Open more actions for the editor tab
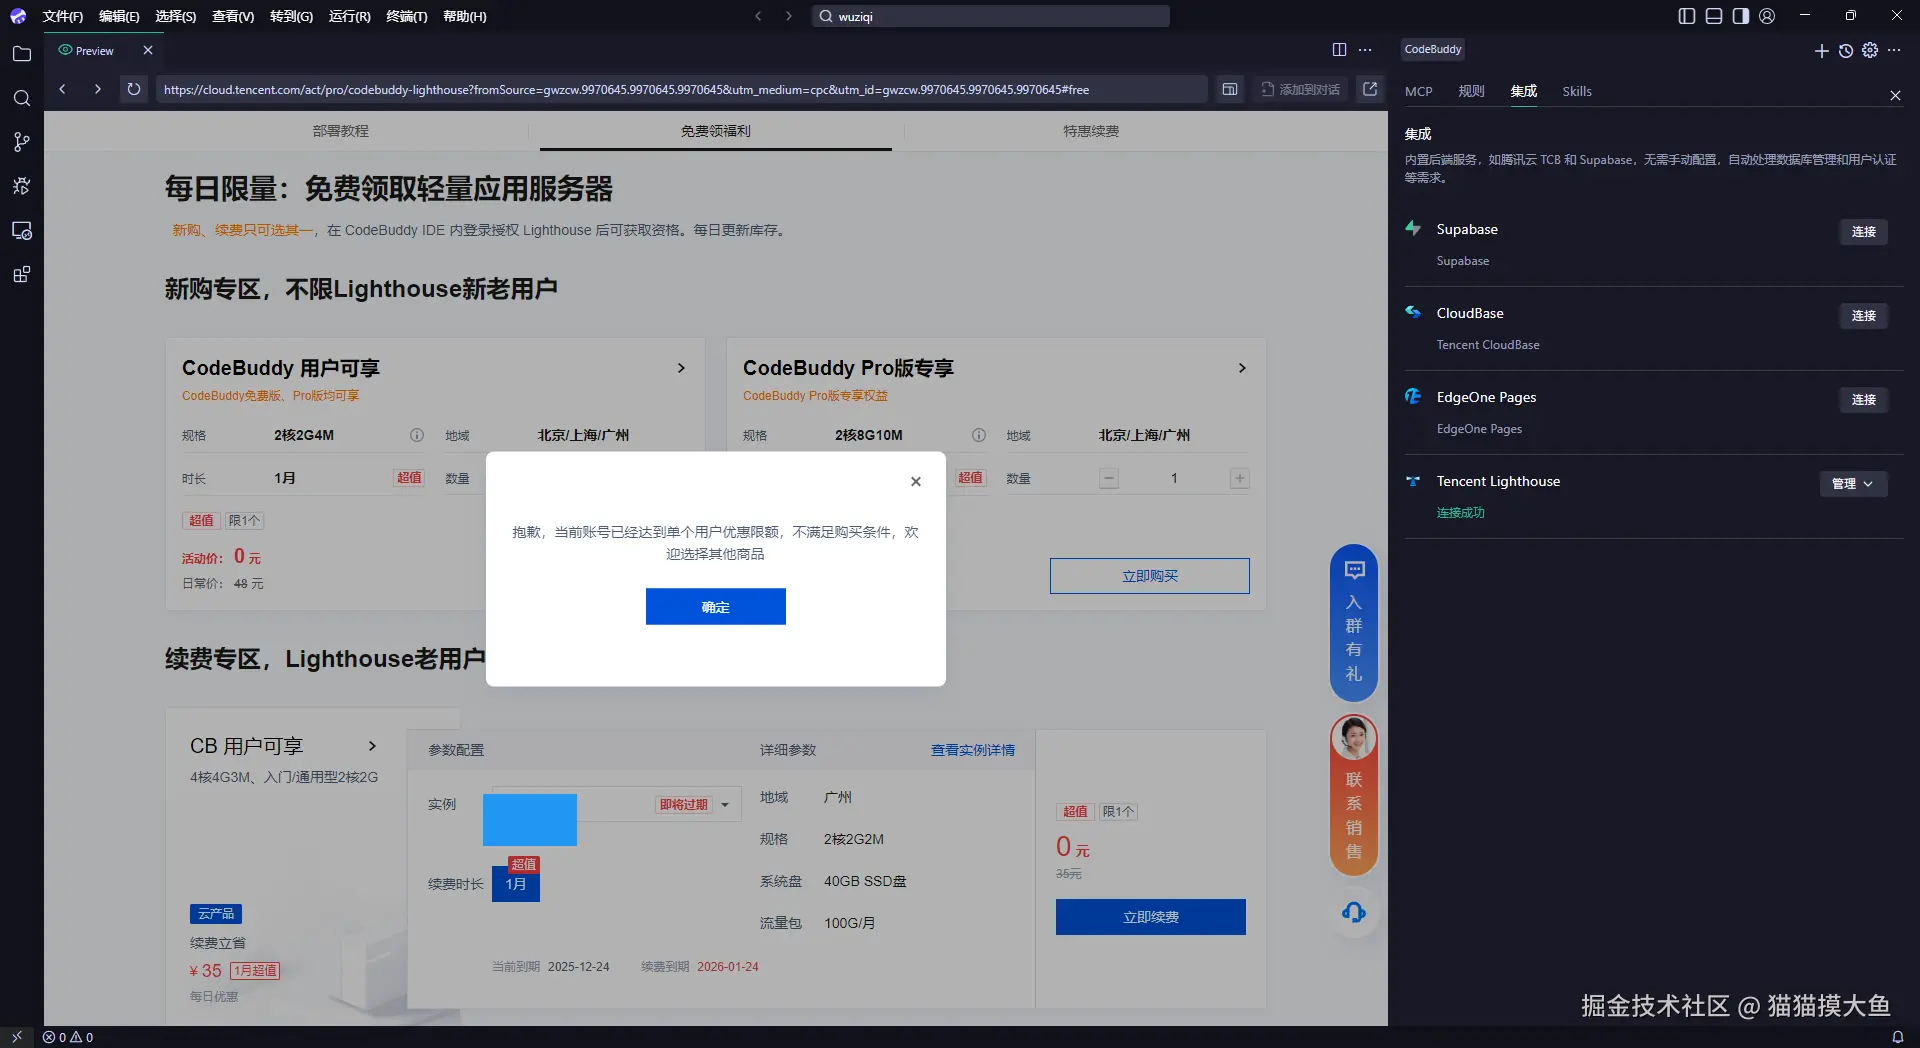The height and width of the screenshot is (1048, 1920). [1365, 50]
